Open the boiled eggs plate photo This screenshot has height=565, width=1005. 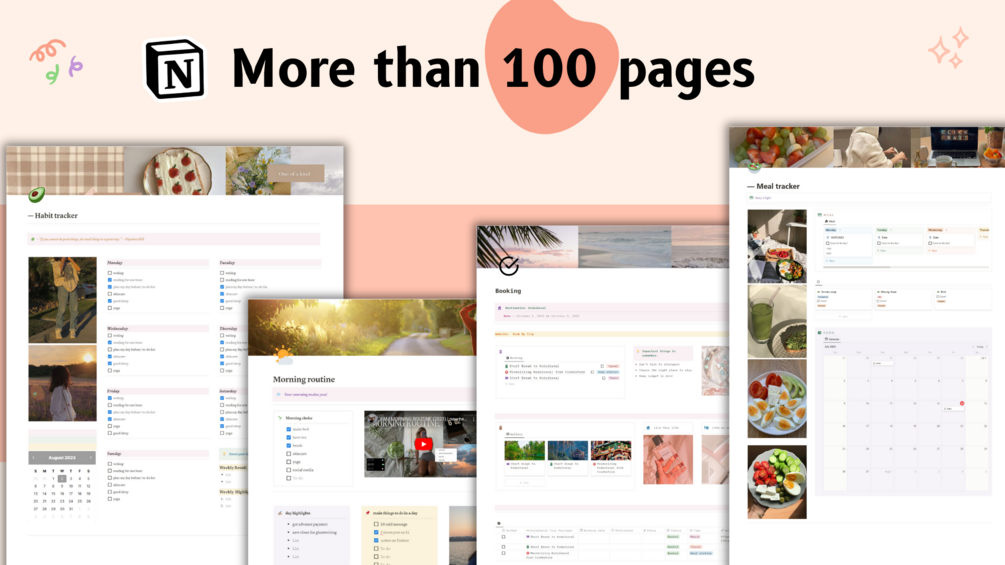click(x=777, y=399)
